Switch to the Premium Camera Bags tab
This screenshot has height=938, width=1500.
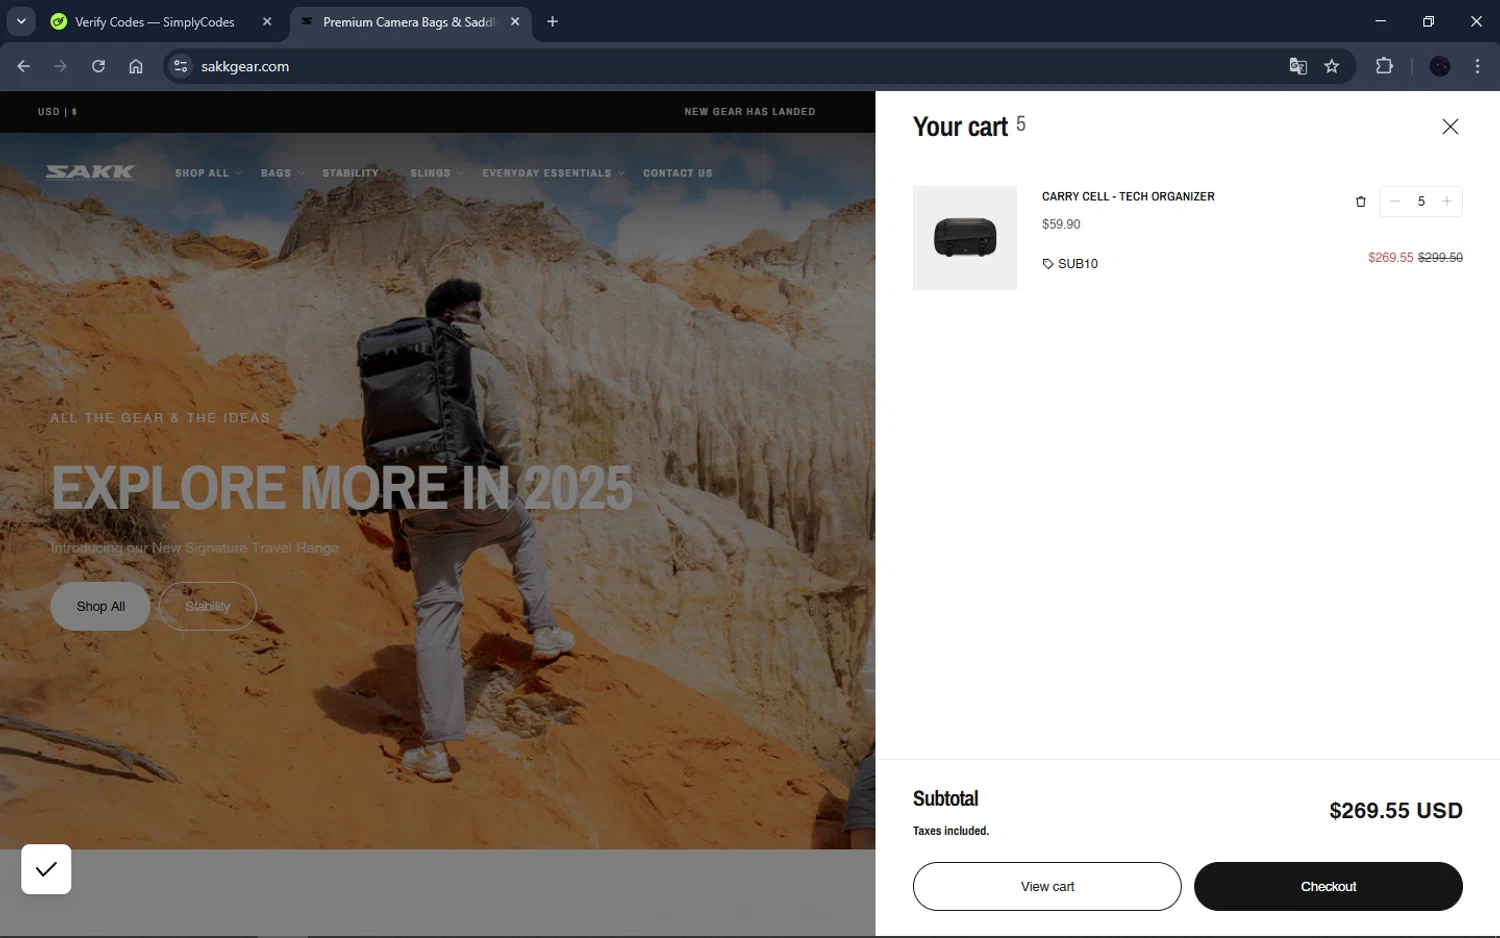coord(408,22)
